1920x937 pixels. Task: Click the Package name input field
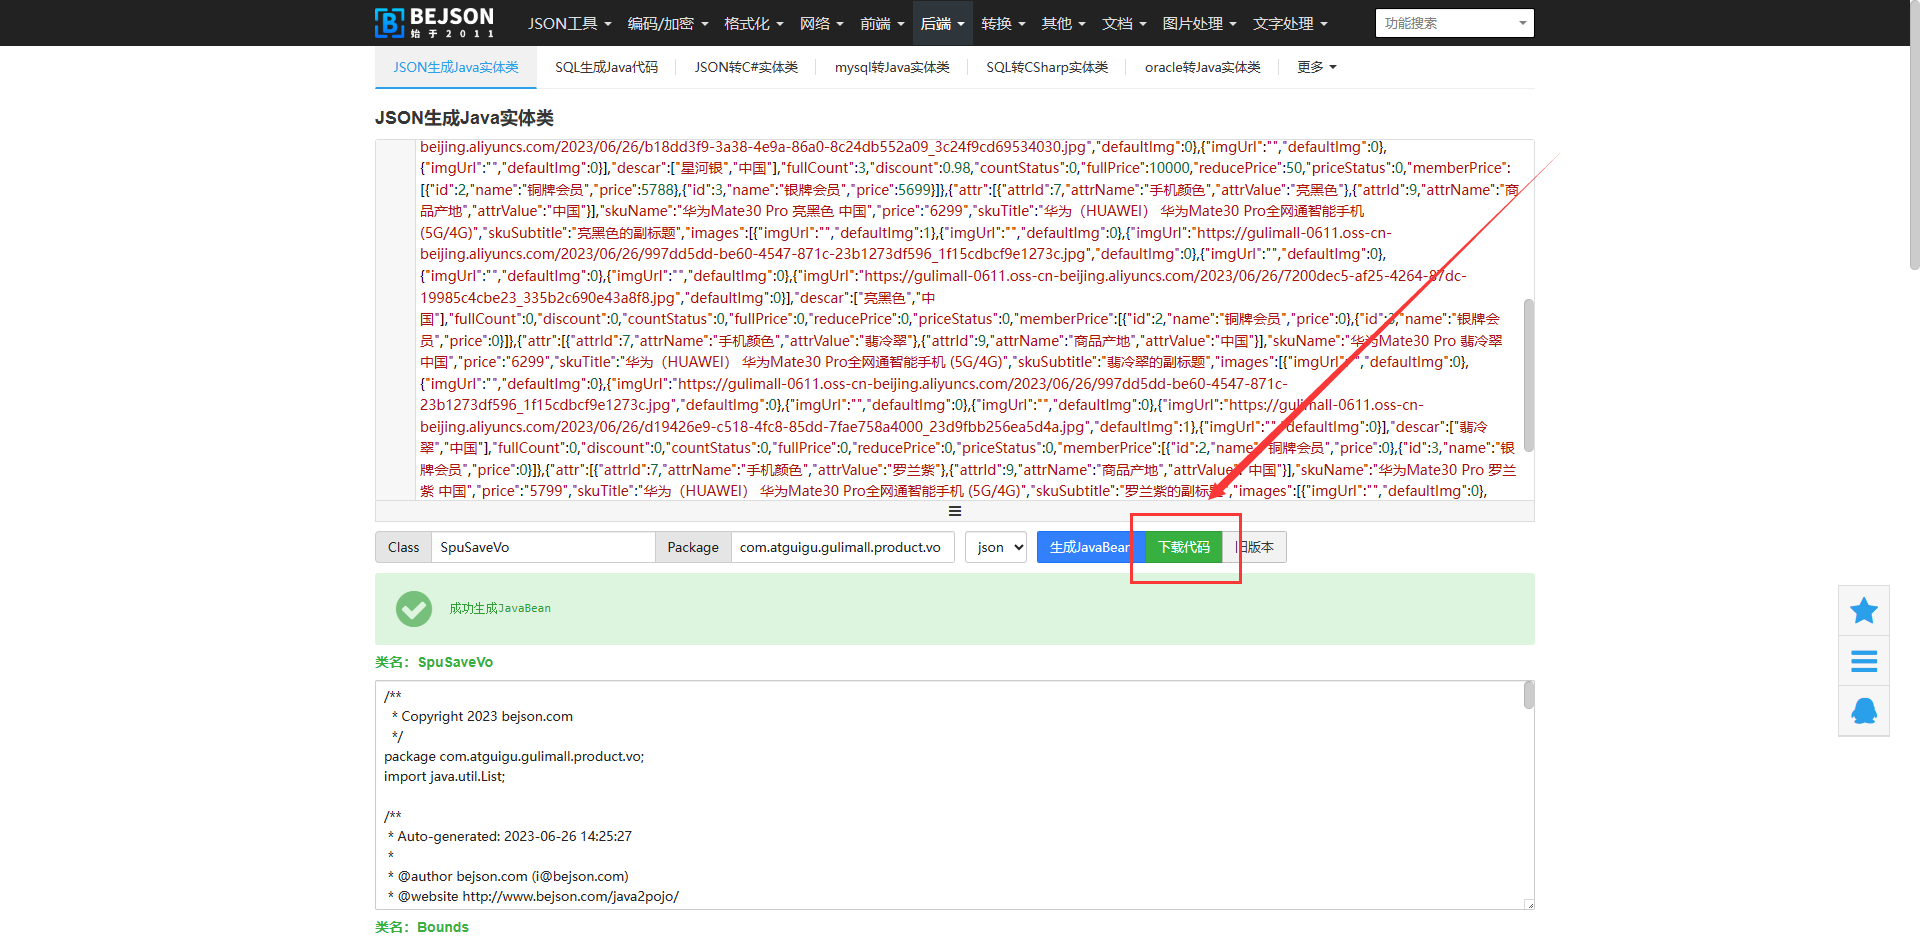pyautogui.click(x=841, y=547)
